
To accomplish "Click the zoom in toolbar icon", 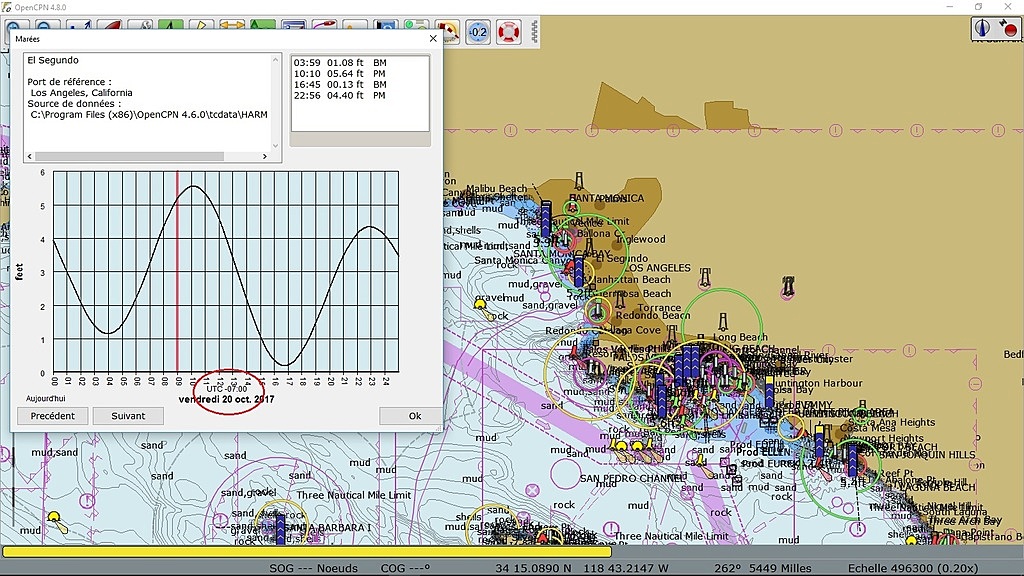I will tap(16, 27).
